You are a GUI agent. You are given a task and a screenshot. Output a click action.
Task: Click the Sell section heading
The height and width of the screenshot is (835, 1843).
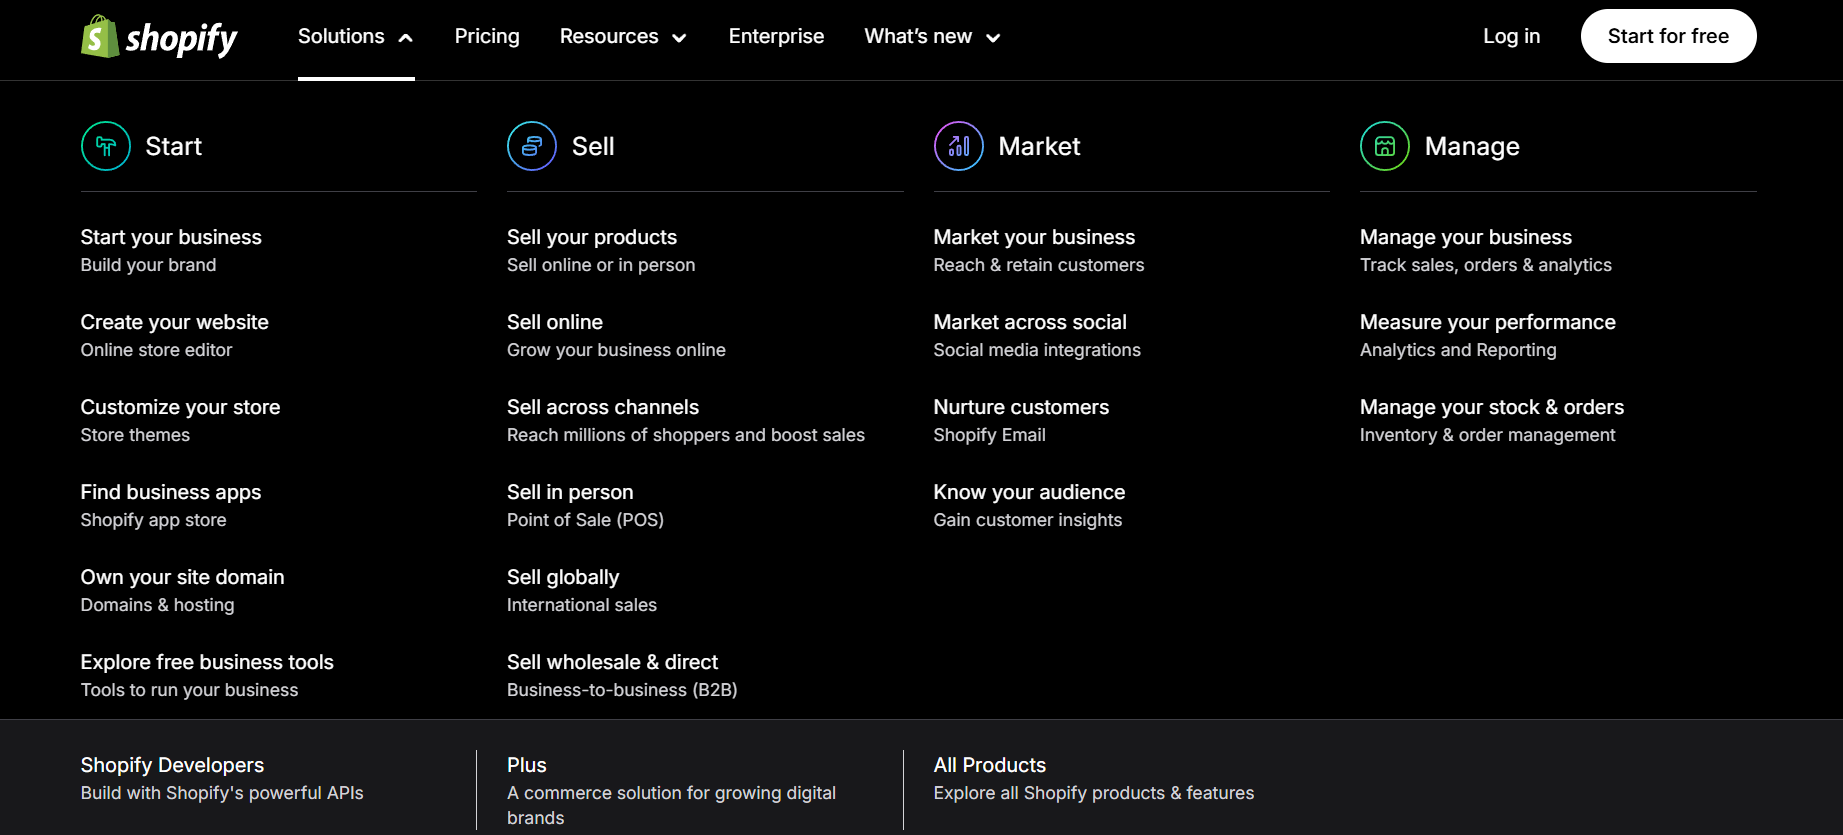click(593, 146)
